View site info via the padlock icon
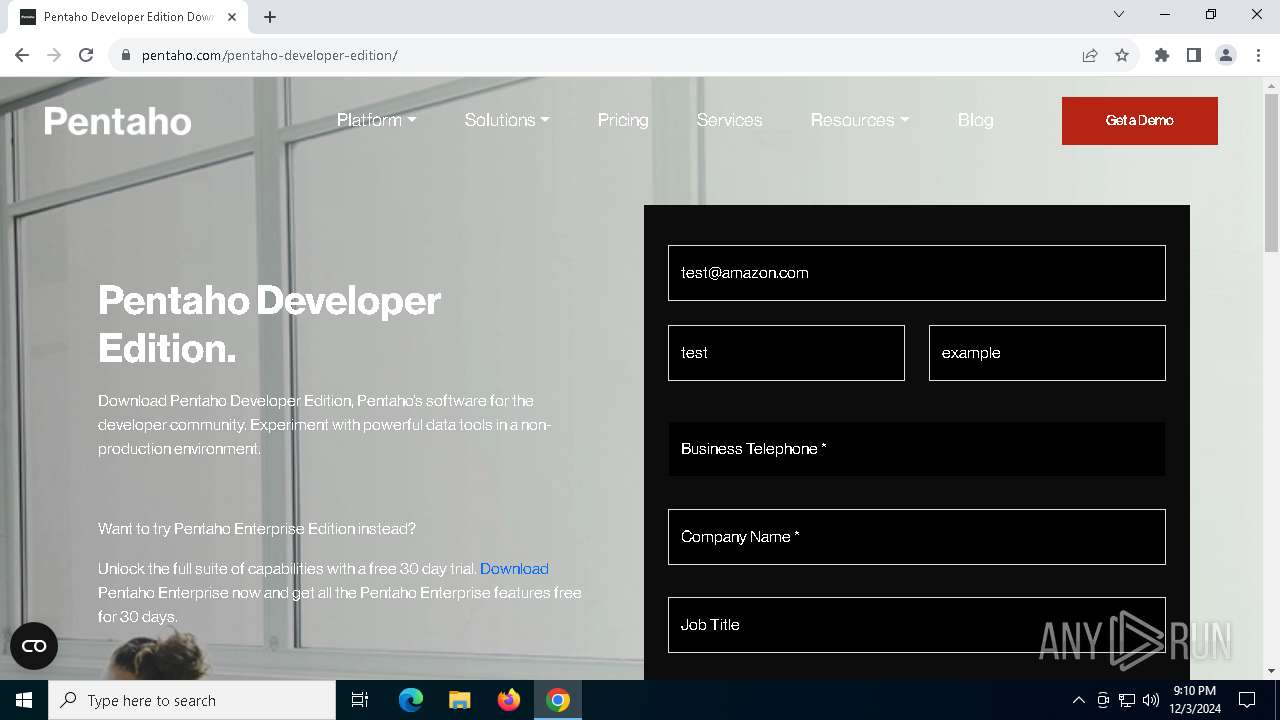Screen dimensions: 1280x720 (x=126, y=55)
